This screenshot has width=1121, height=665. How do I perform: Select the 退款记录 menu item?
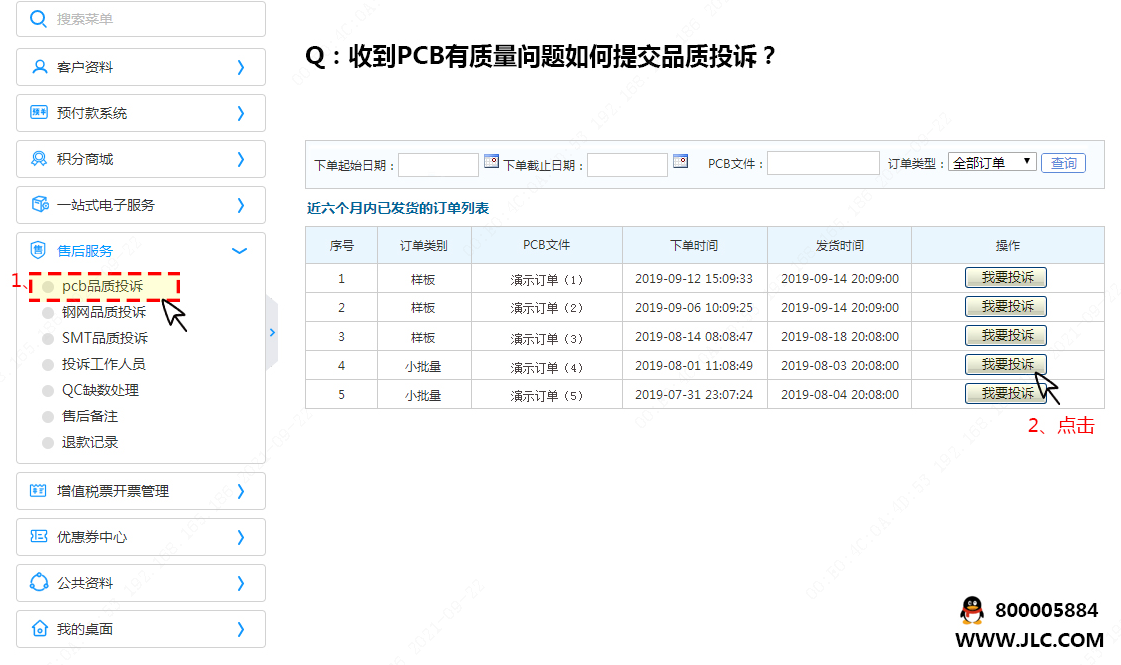[x=90, y=442]
